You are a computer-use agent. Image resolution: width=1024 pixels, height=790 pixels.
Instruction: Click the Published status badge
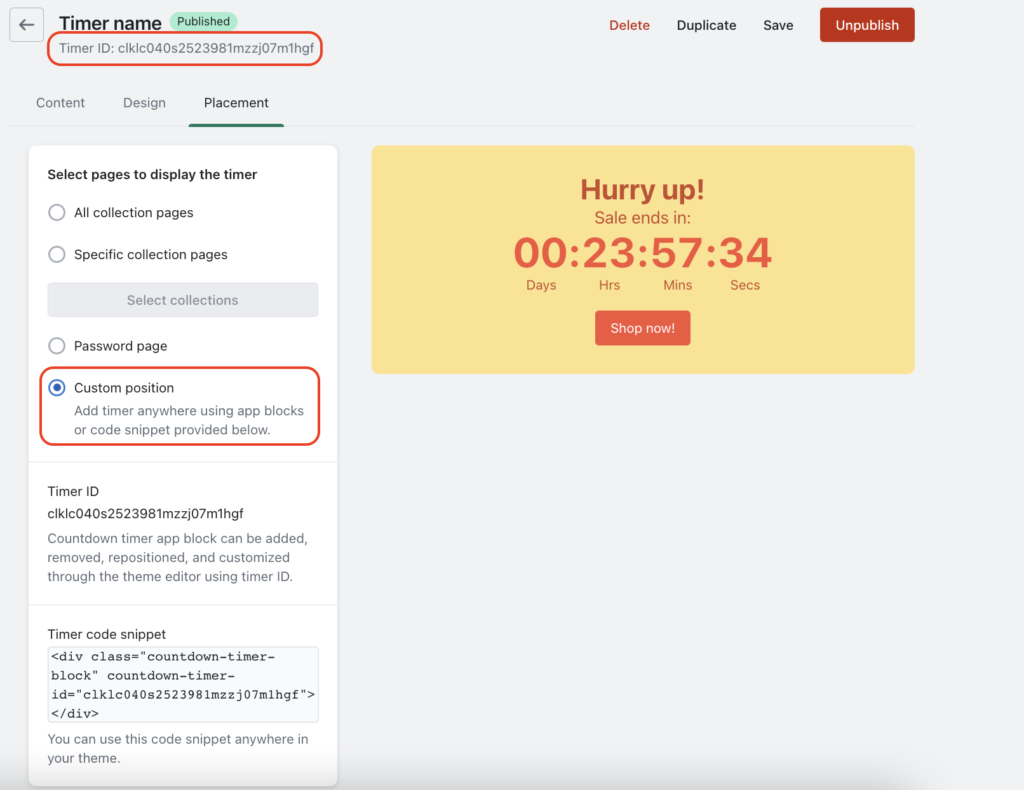tap(203, 21)
